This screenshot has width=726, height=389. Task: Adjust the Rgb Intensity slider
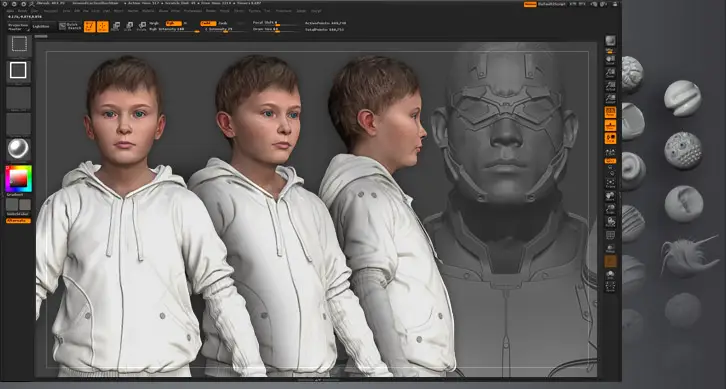(x=174, y=29)
